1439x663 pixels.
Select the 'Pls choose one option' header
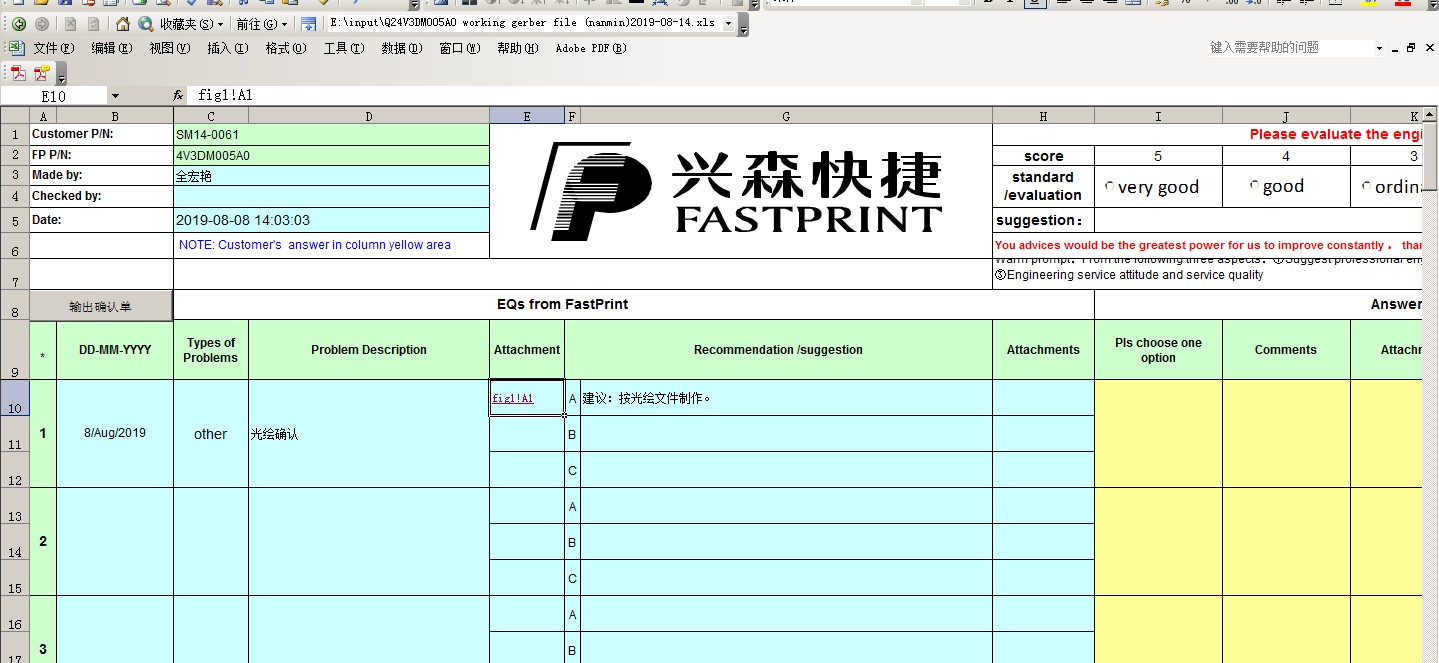[x=1158, y=350]
